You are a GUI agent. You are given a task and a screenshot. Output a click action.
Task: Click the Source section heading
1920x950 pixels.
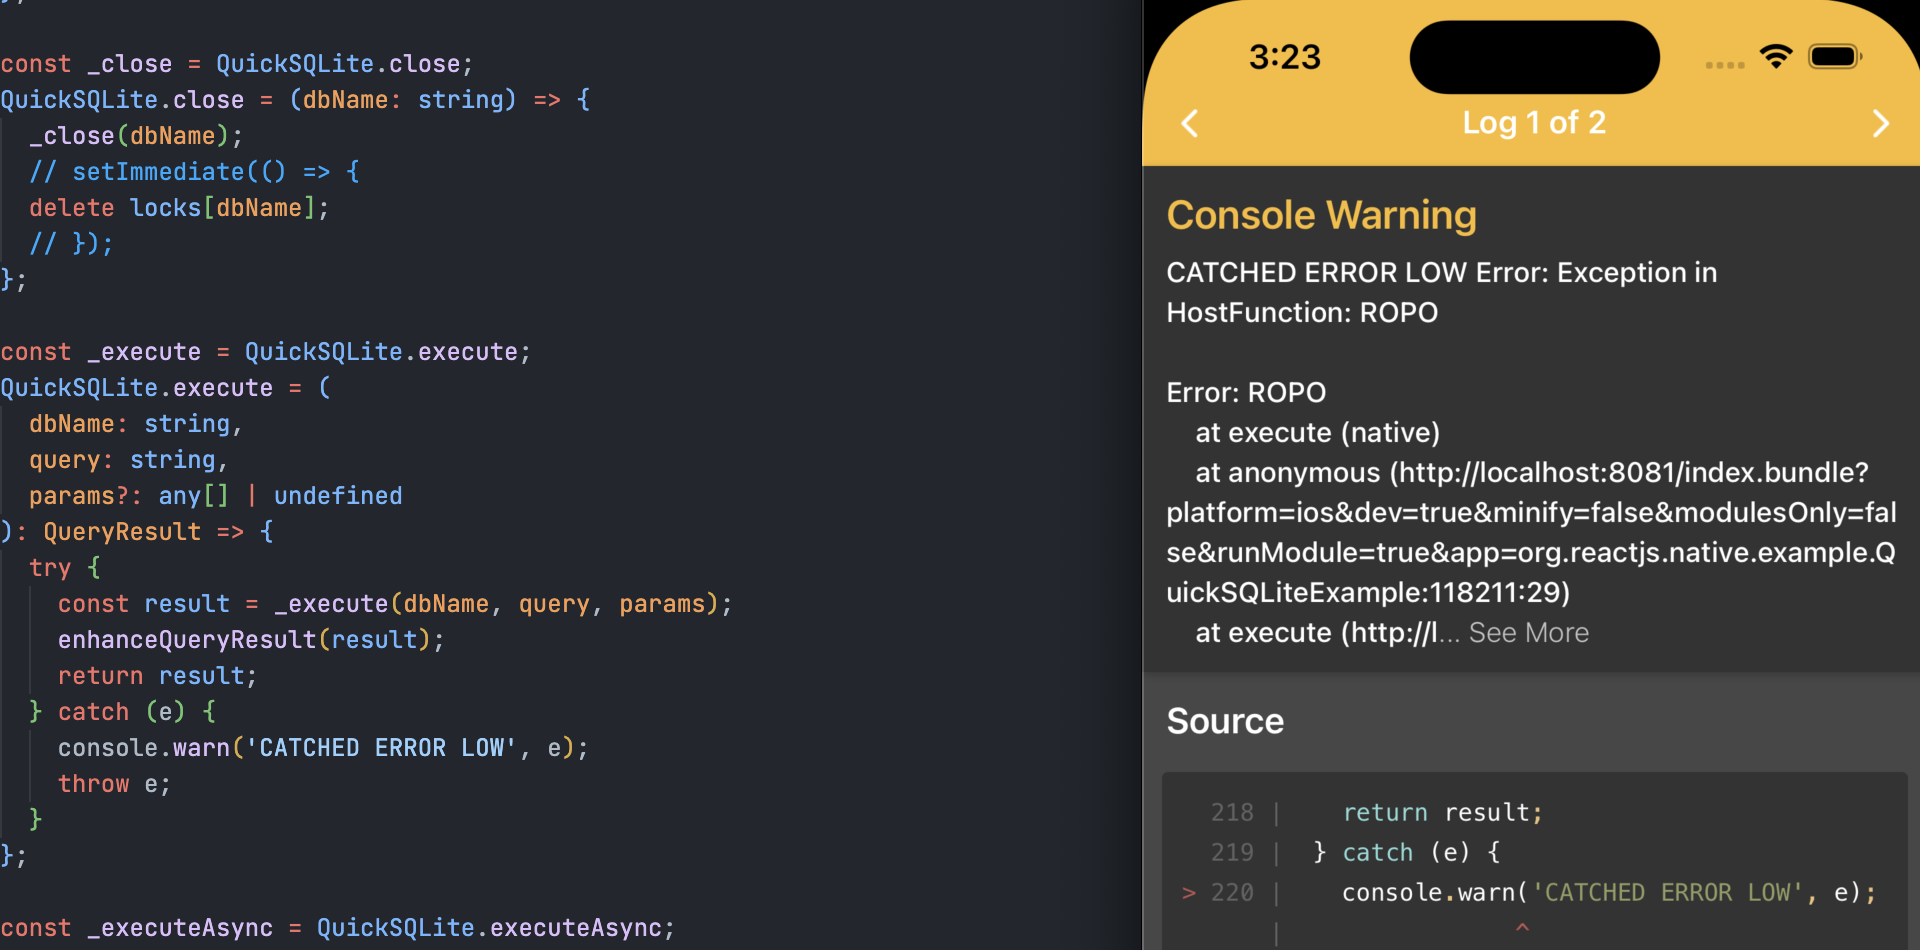pyautogui.click(x=1225, y=721)
